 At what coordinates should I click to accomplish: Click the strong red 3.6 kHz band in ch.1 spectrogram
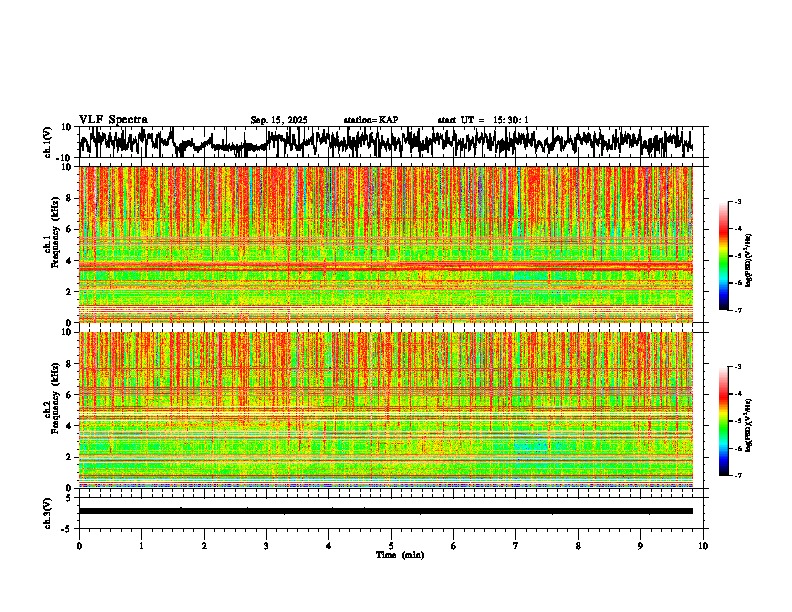coord(386,266)
